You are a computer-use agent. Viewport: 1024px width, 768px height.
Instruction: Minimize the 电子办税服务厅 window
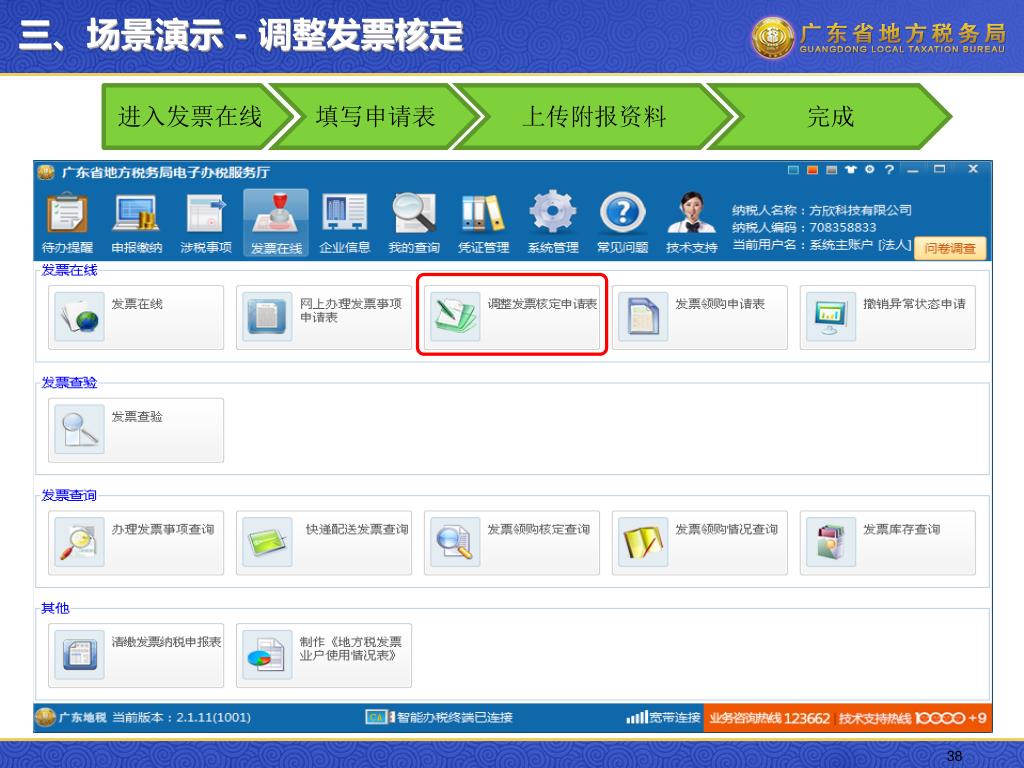coord(913,170)
